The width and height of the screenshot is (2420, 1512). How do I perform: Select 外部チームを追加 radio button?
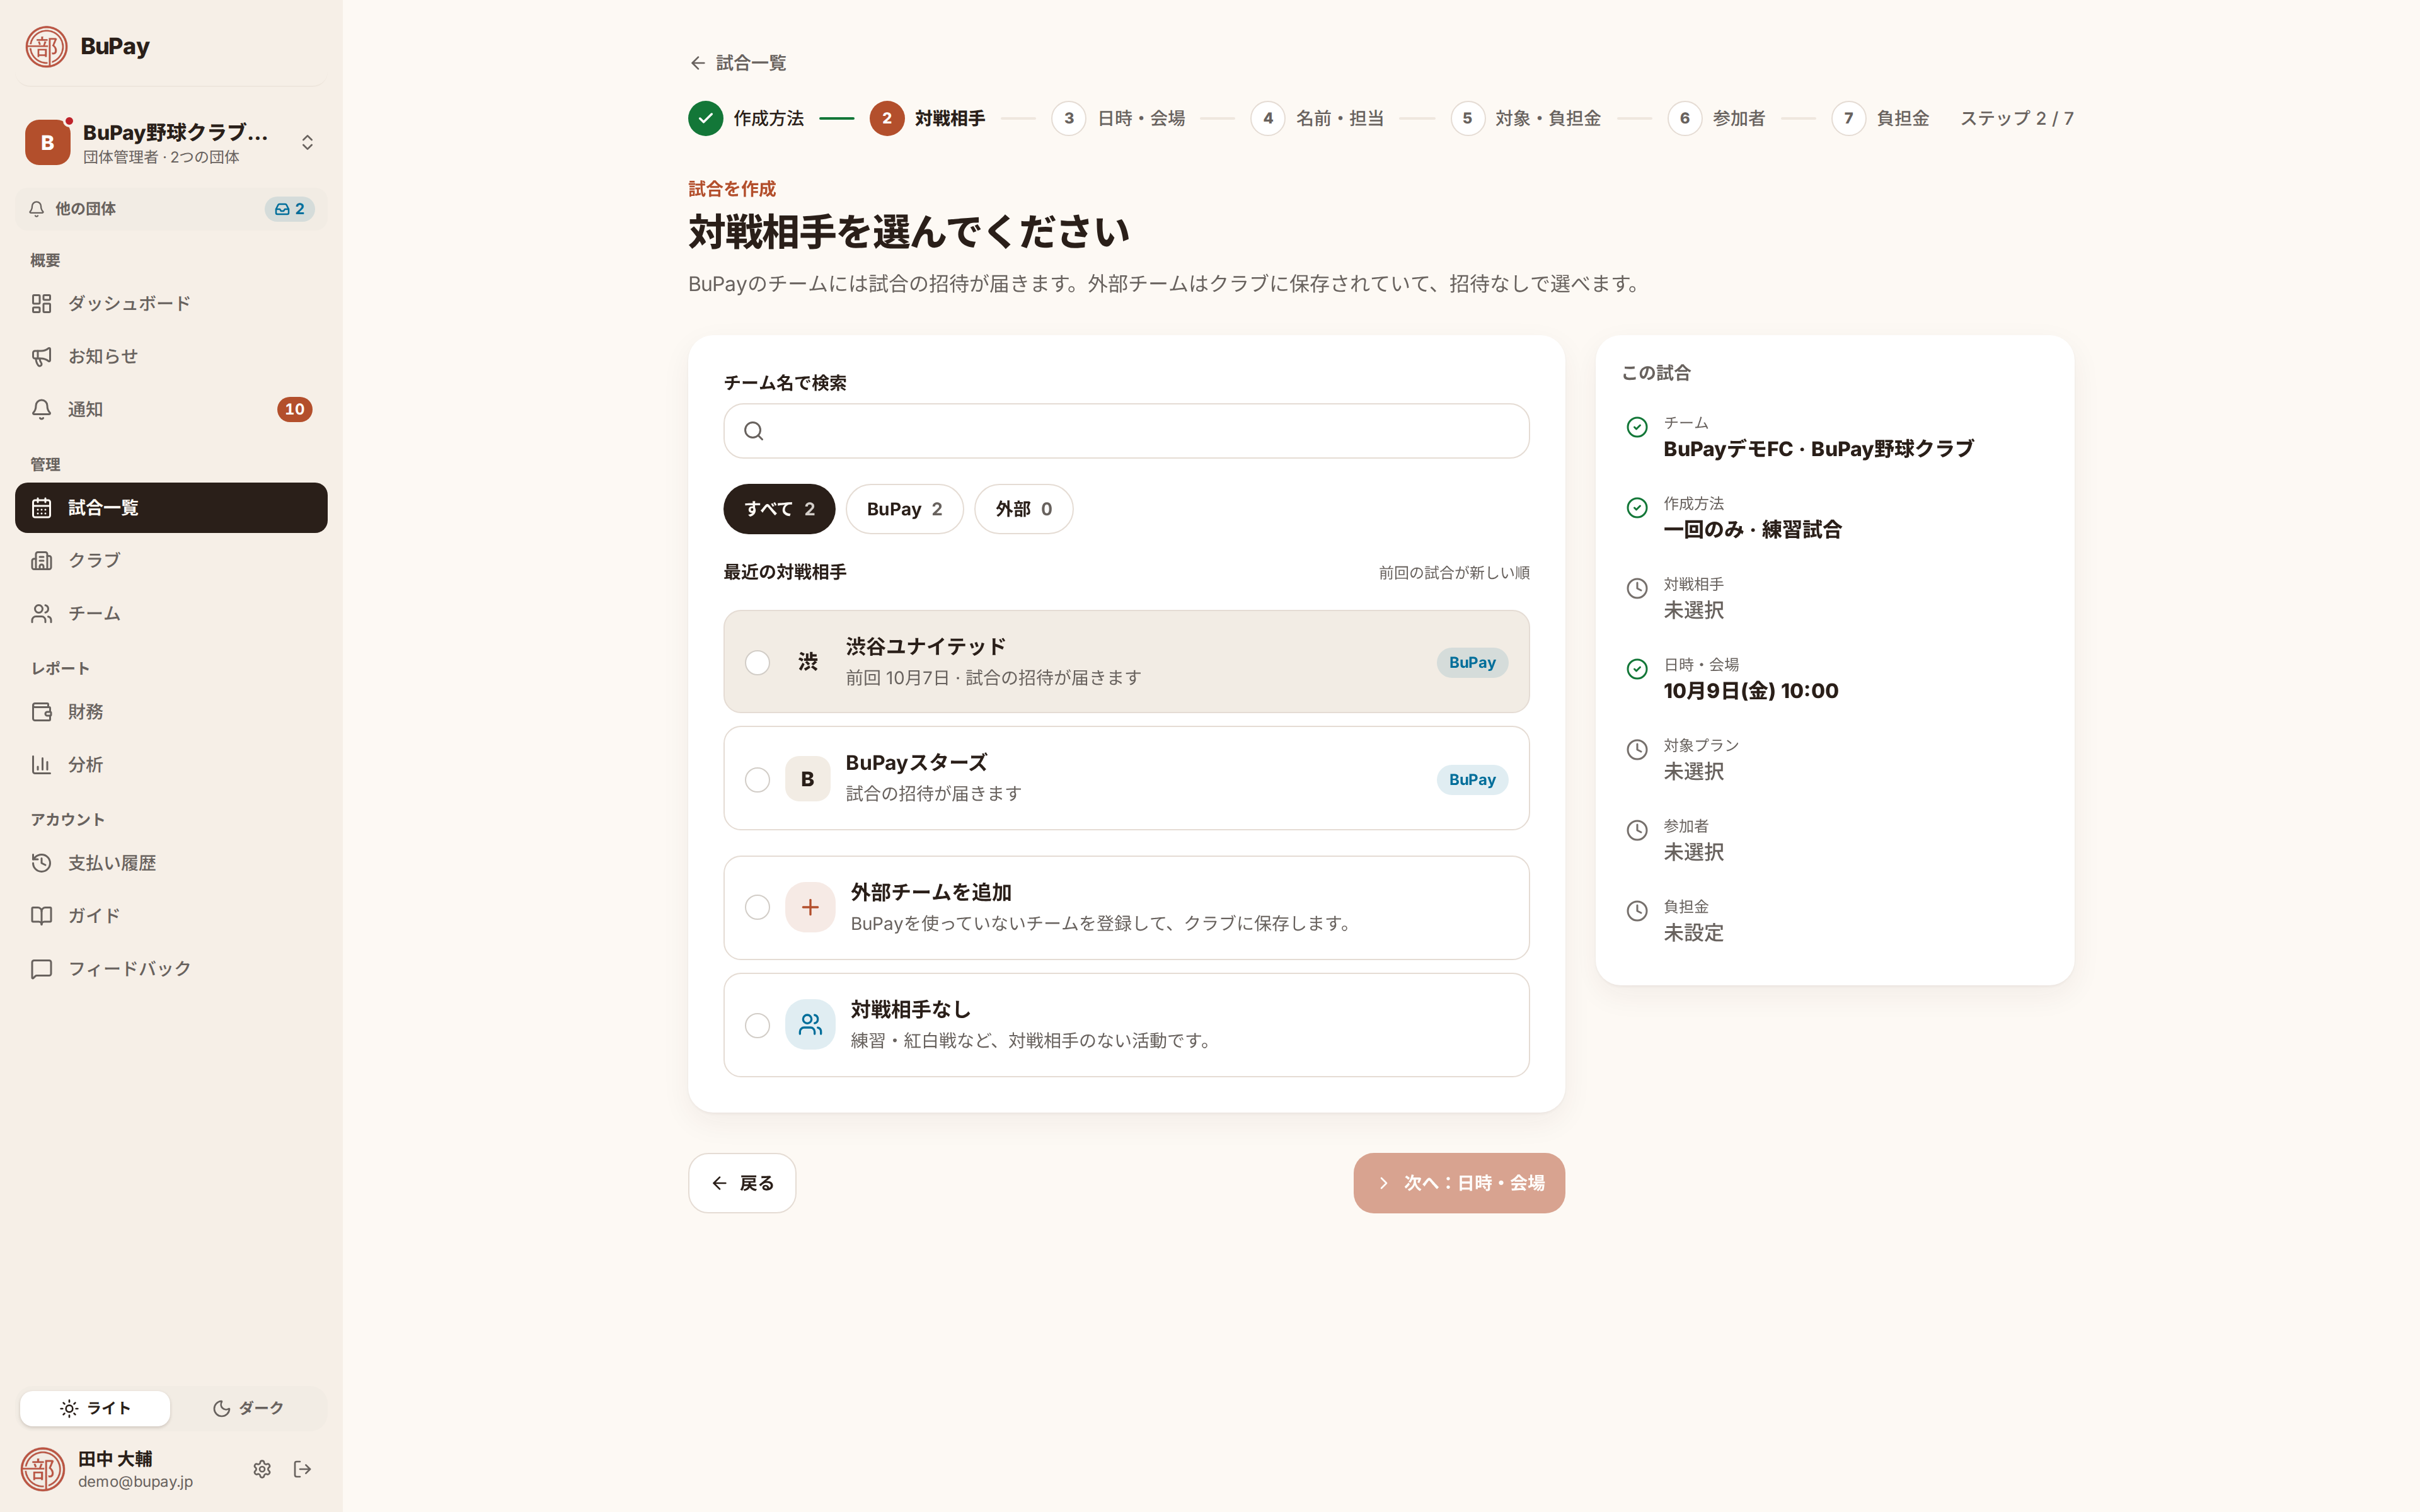[757, 907]
